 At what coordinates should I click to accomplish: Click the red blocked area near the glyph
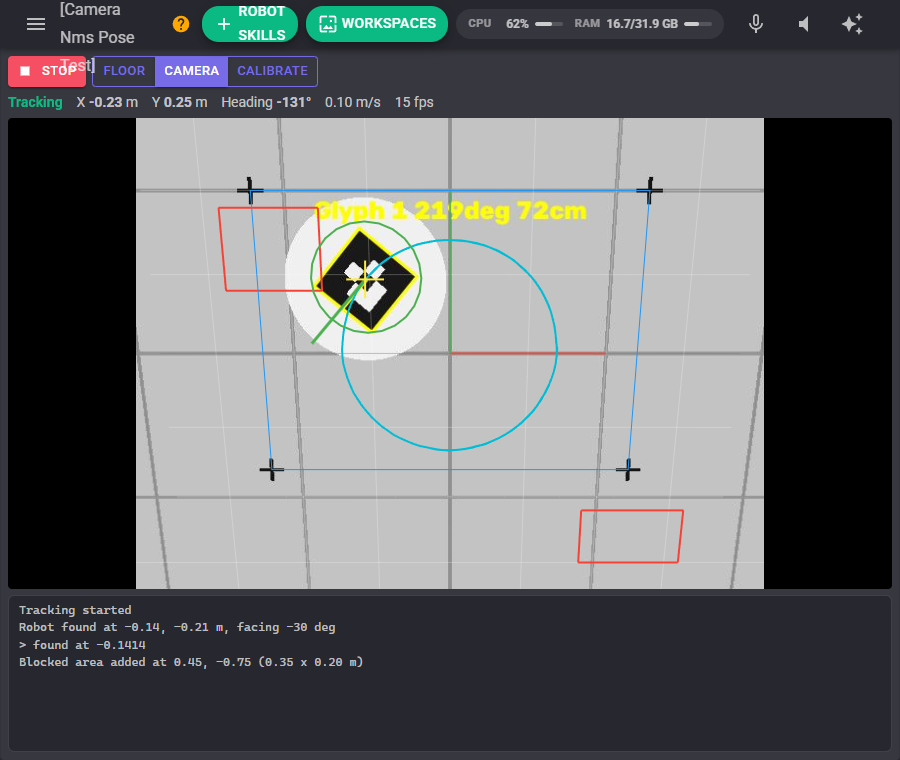click(269, 249)
